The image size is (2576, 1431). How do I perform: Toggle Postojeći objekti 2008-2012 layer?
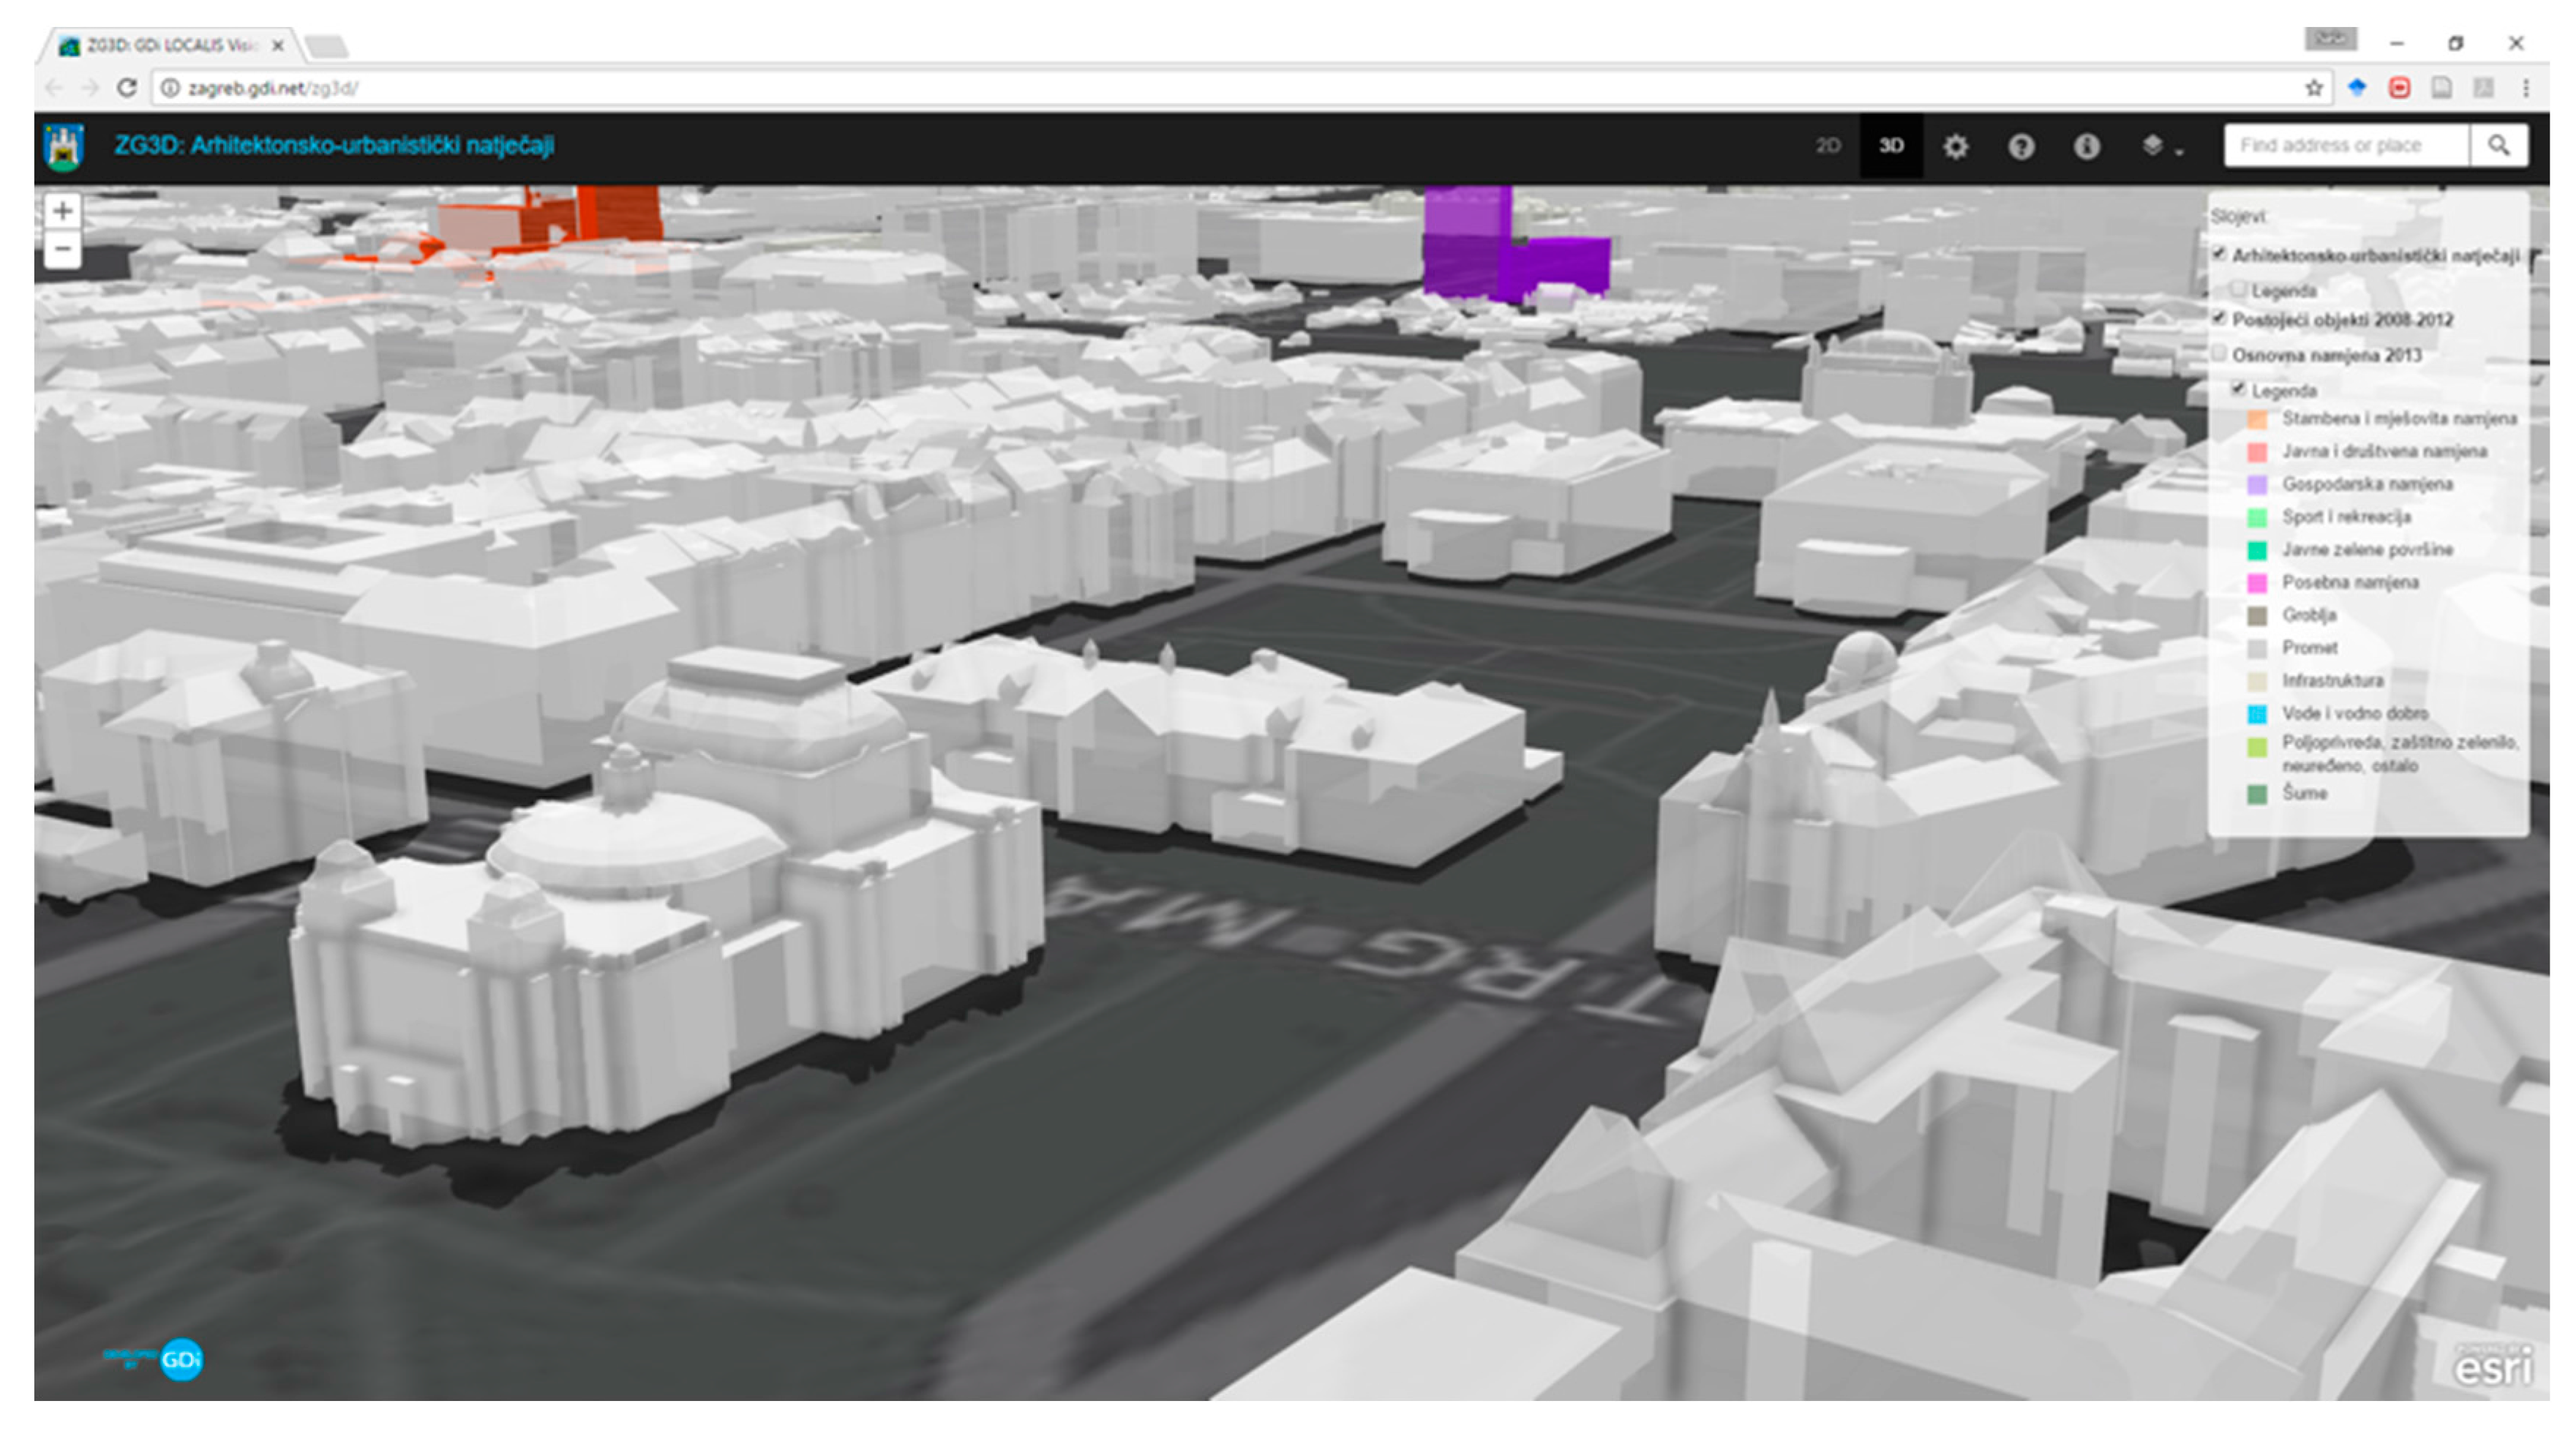pyautogui.click(x=2219, y=319)
